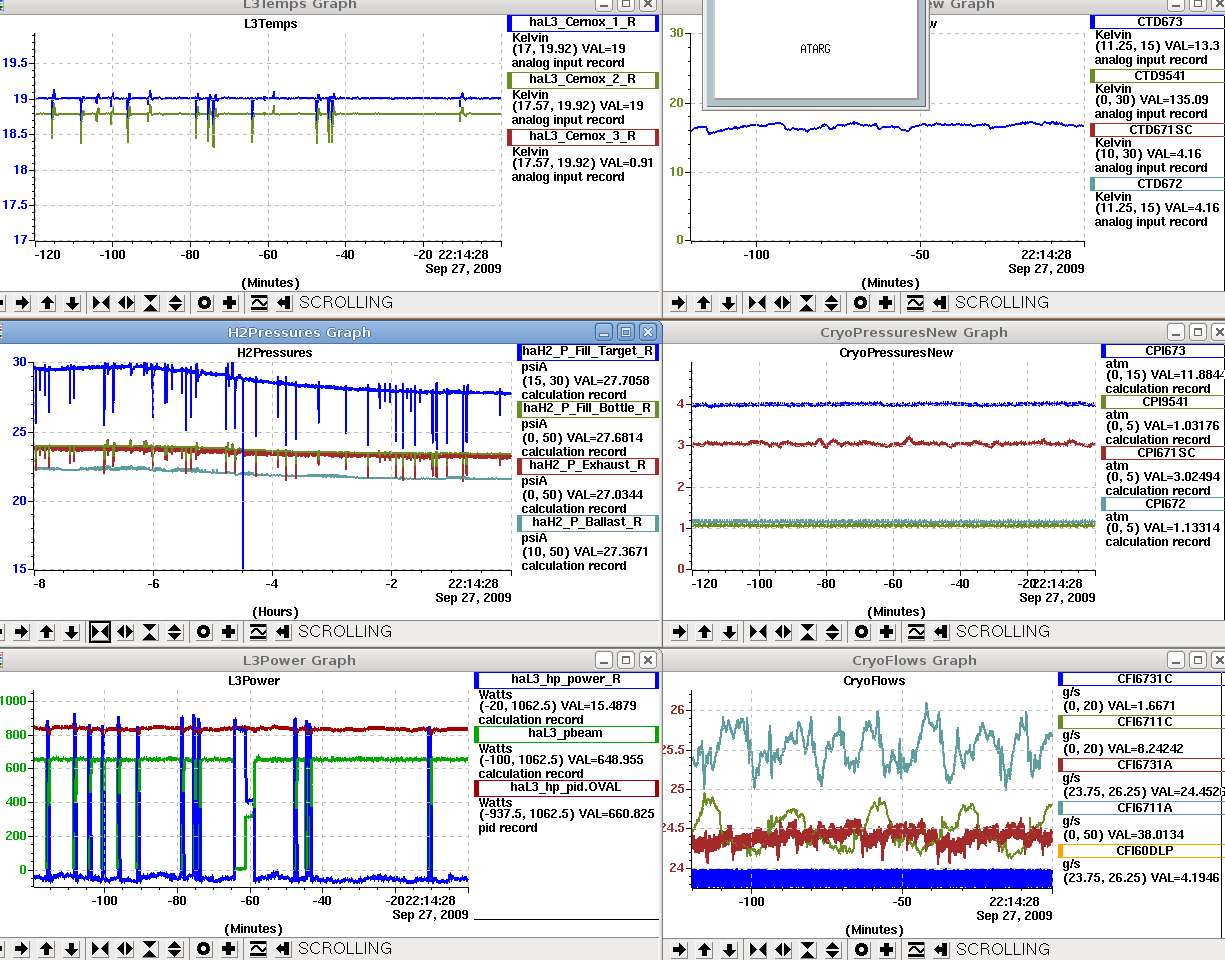Expand the Y axis in H2Pressures toolbar

tap(175, 631)
